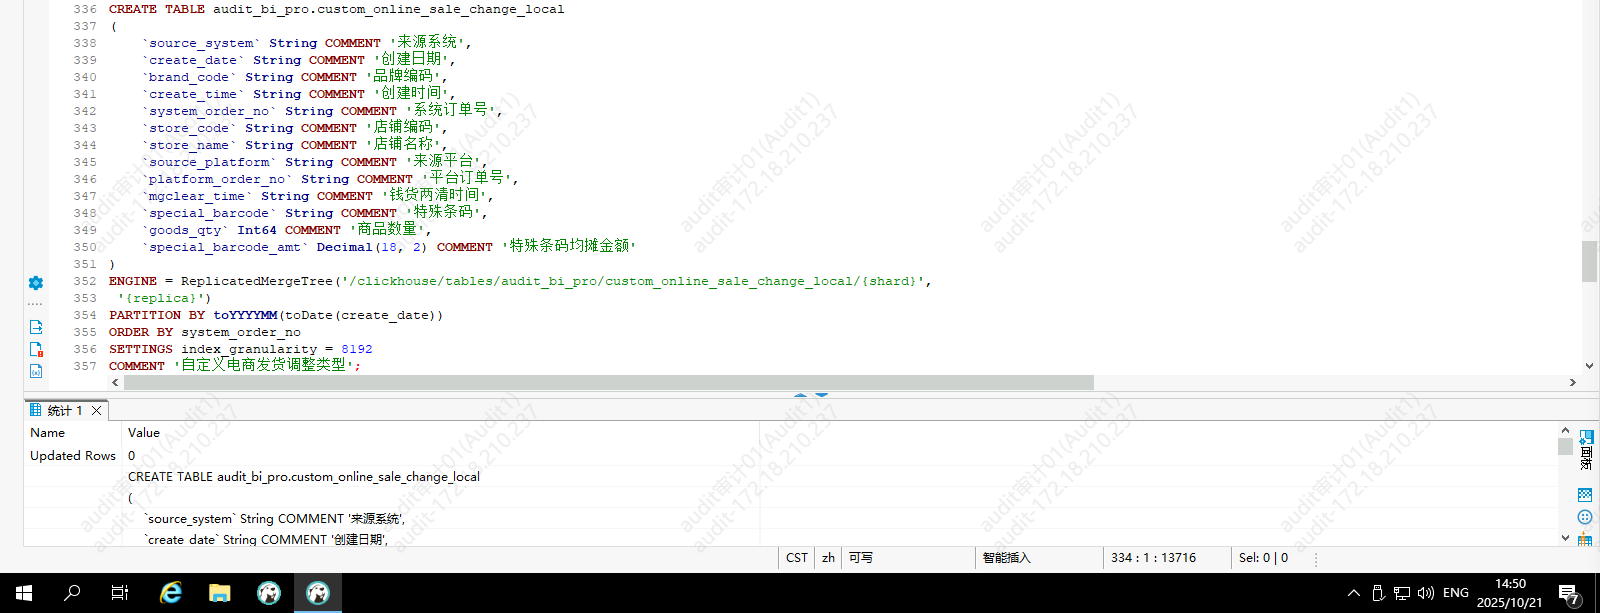The image size is (1600, 613).
Task: Toggle the 可写 writable status indicator
Action: 860,558
